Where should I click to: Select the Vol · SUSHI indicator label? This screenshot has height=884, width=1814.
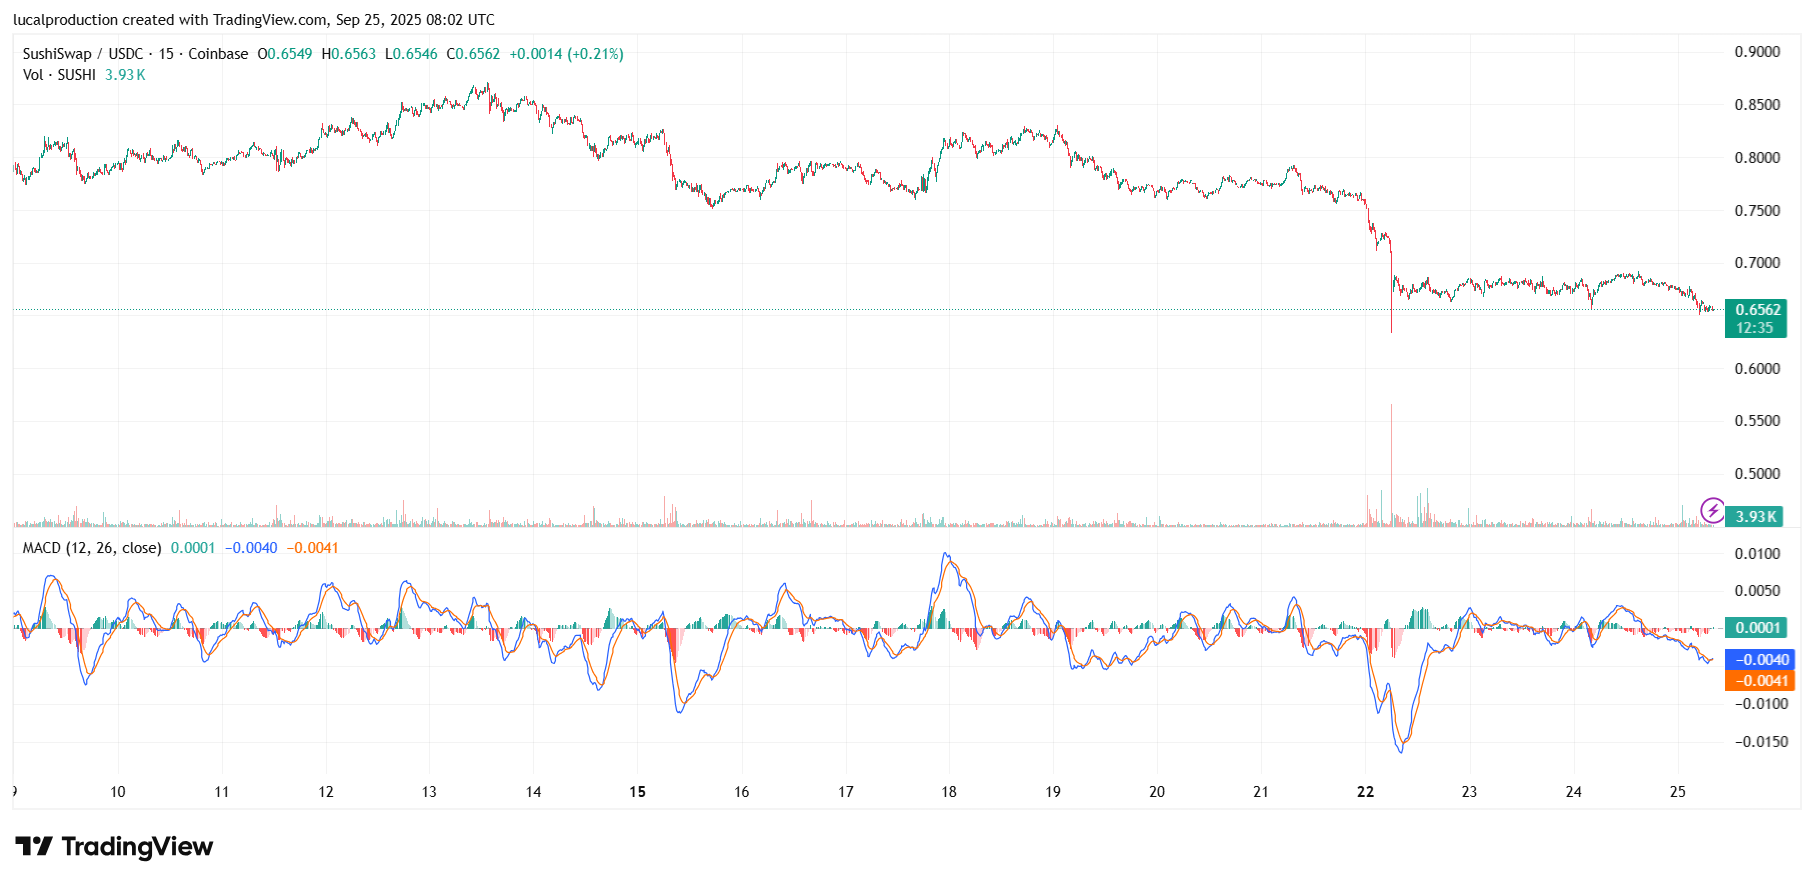[x=59, y=75]
